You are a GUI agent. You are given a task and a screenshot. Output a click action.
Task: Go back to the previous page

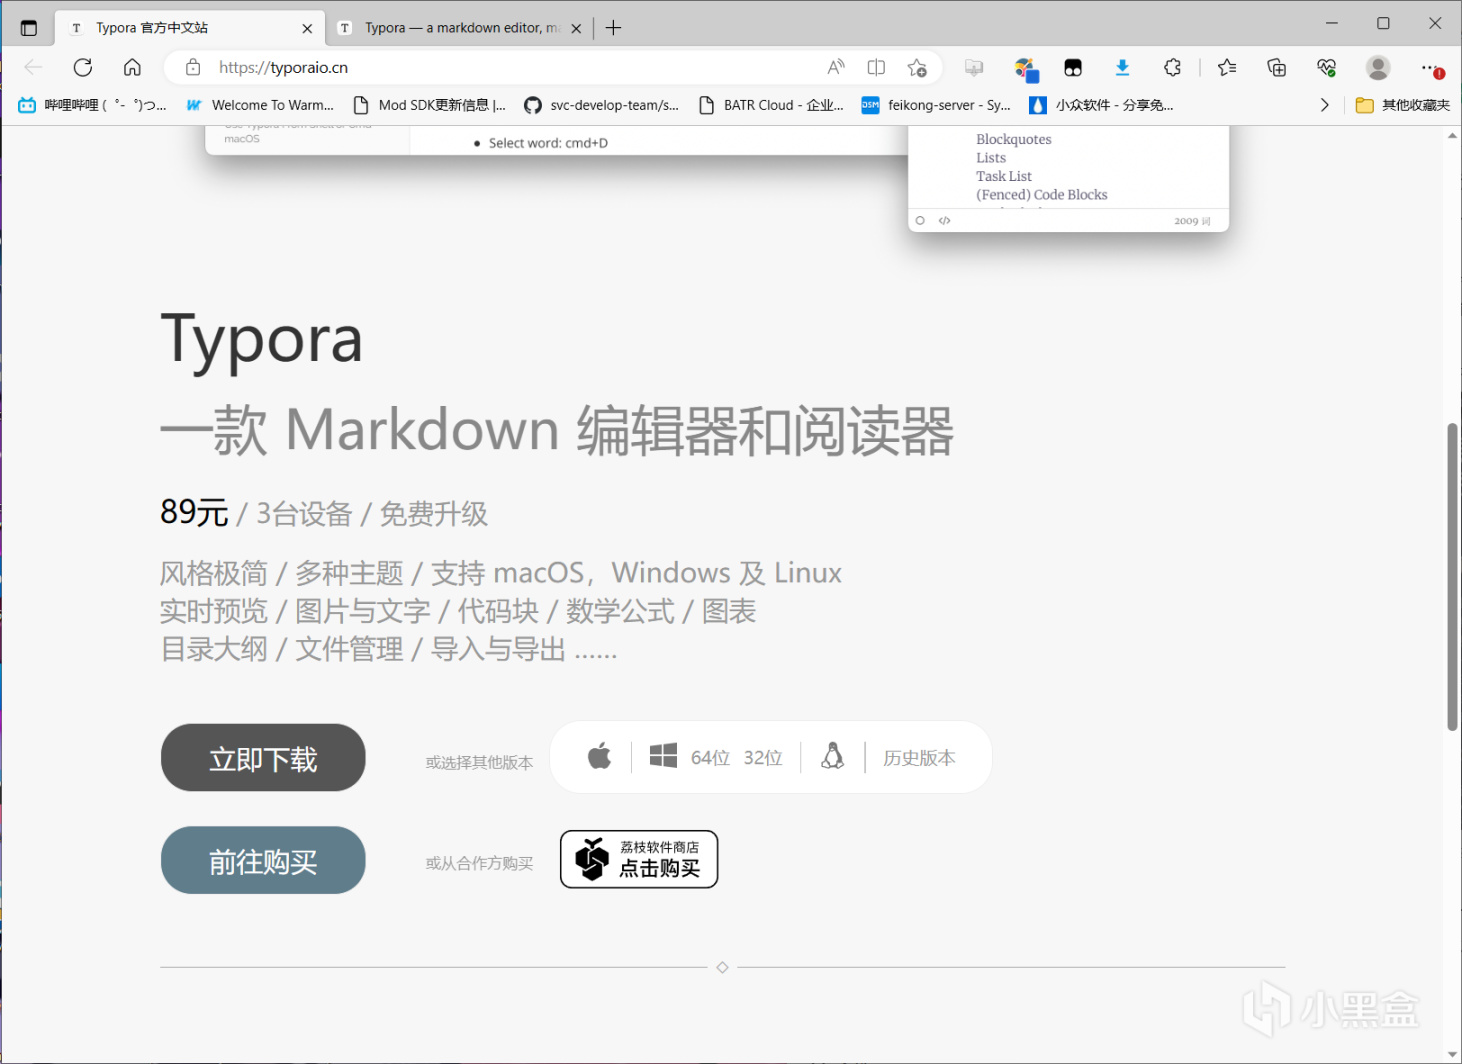coord(33,67)
